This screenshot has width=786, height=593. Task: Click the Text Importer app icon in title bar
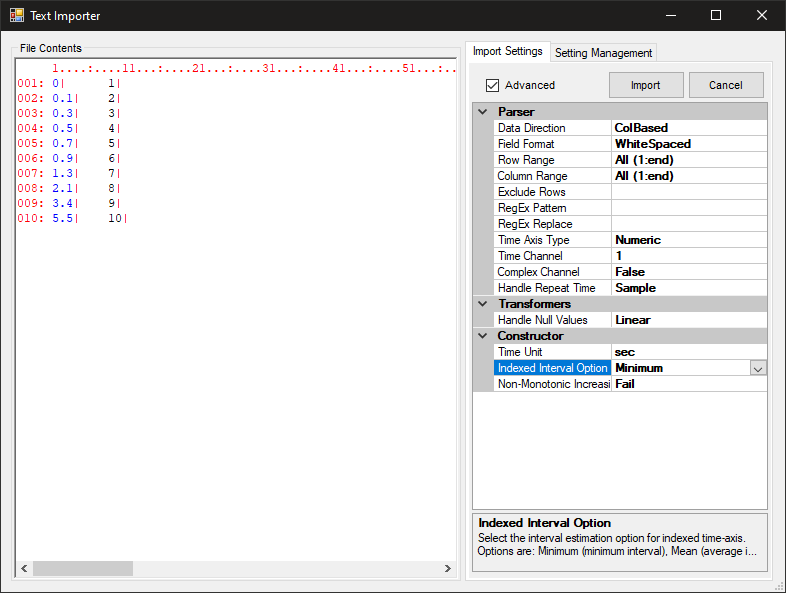click(x=17, y=15)
